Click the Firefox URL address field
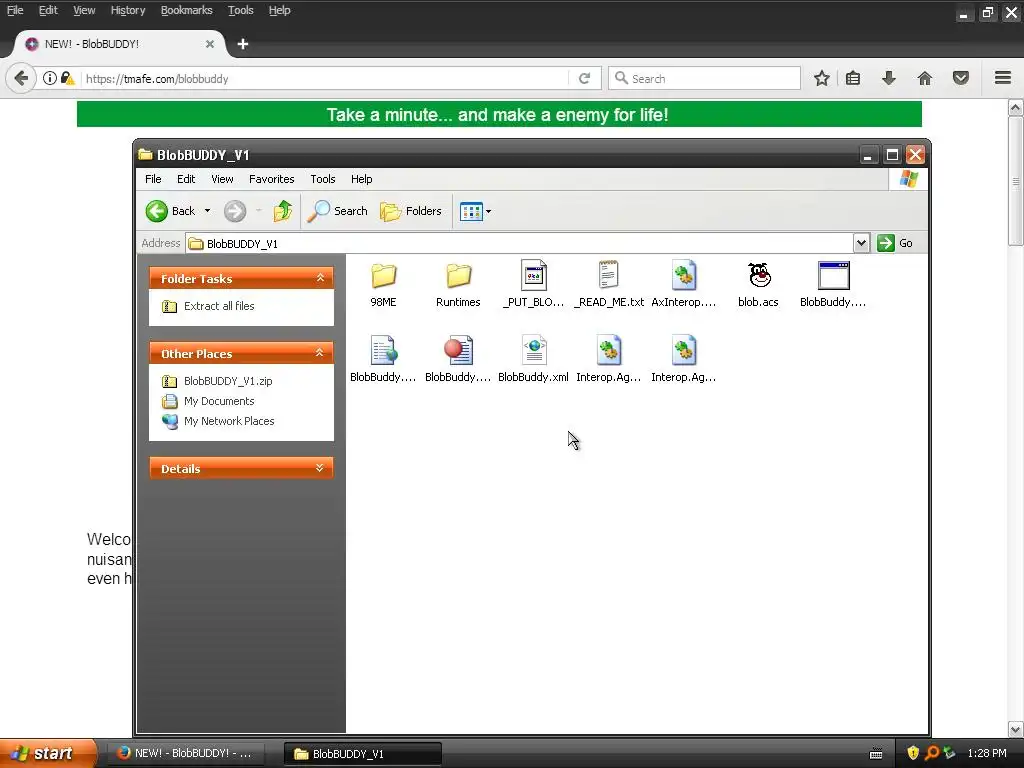 pos(325,78)
